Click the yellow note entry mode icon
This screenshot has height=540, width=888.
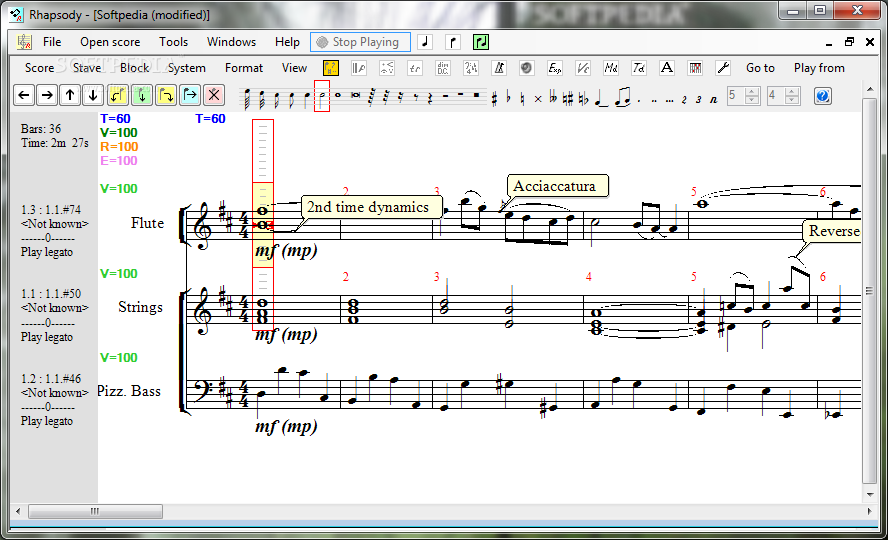point(331,68)
